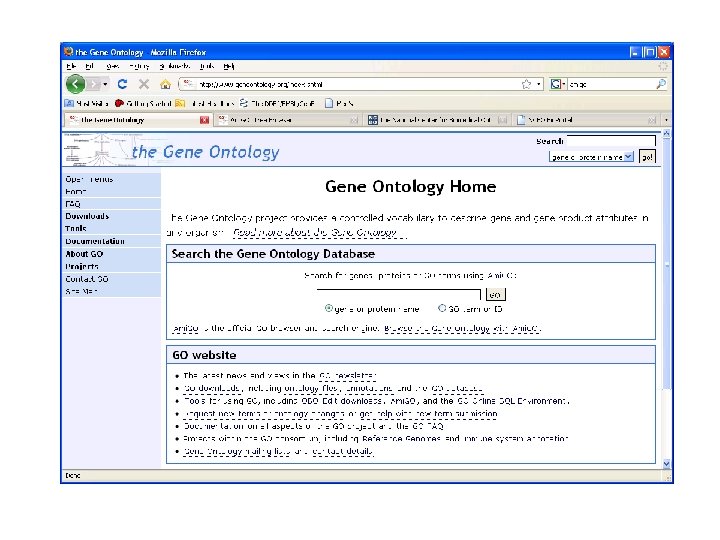
Task: Click the Firefox icon in title bar
Action: (69, 51)
